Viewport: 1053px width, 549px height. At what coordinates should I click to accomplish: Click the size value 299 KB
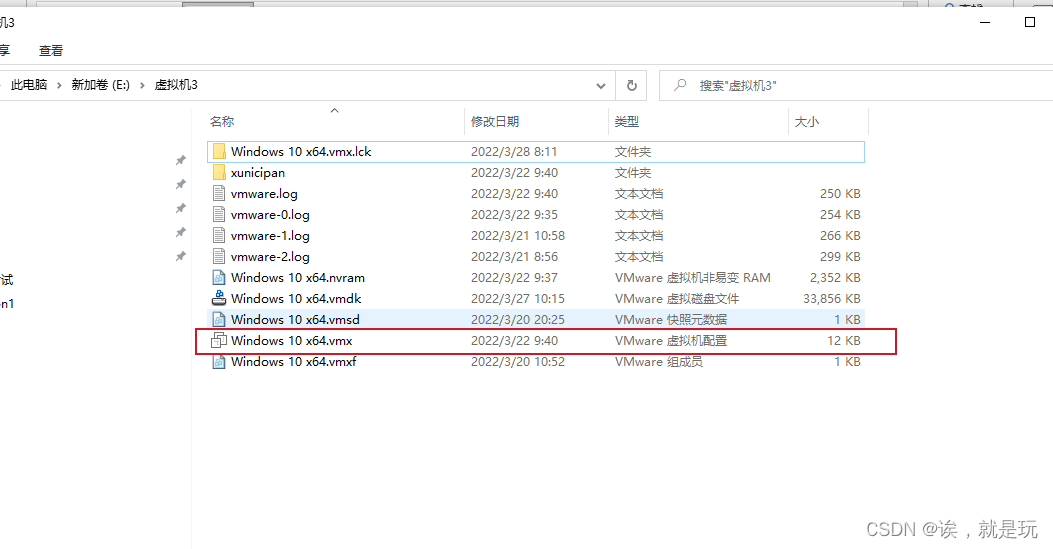click(x=840, y=256)
